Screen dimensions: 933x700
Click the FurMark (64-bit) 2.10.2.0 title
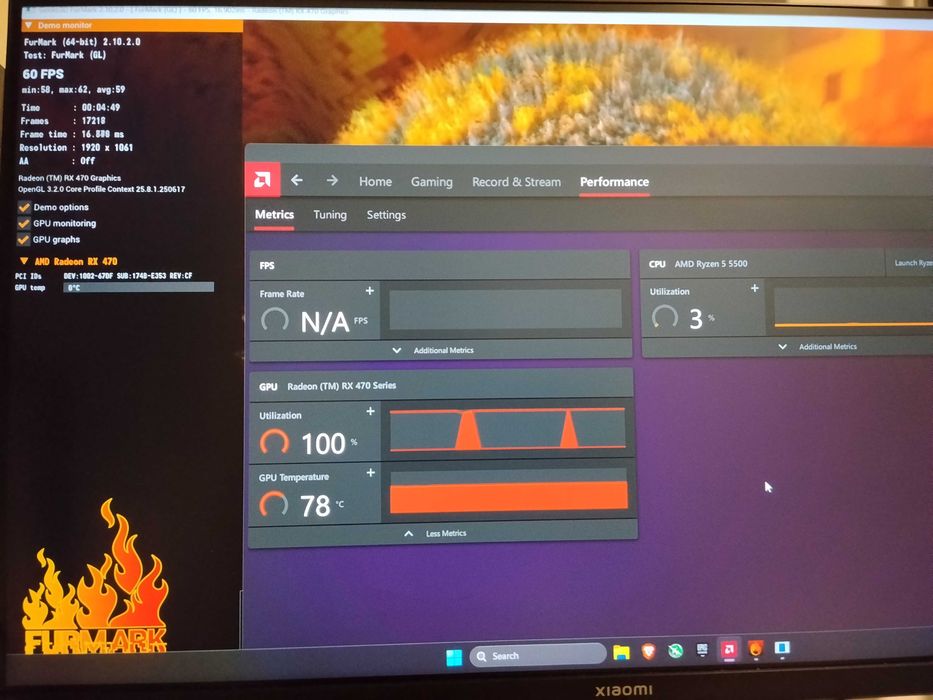[x=82, y=42]
